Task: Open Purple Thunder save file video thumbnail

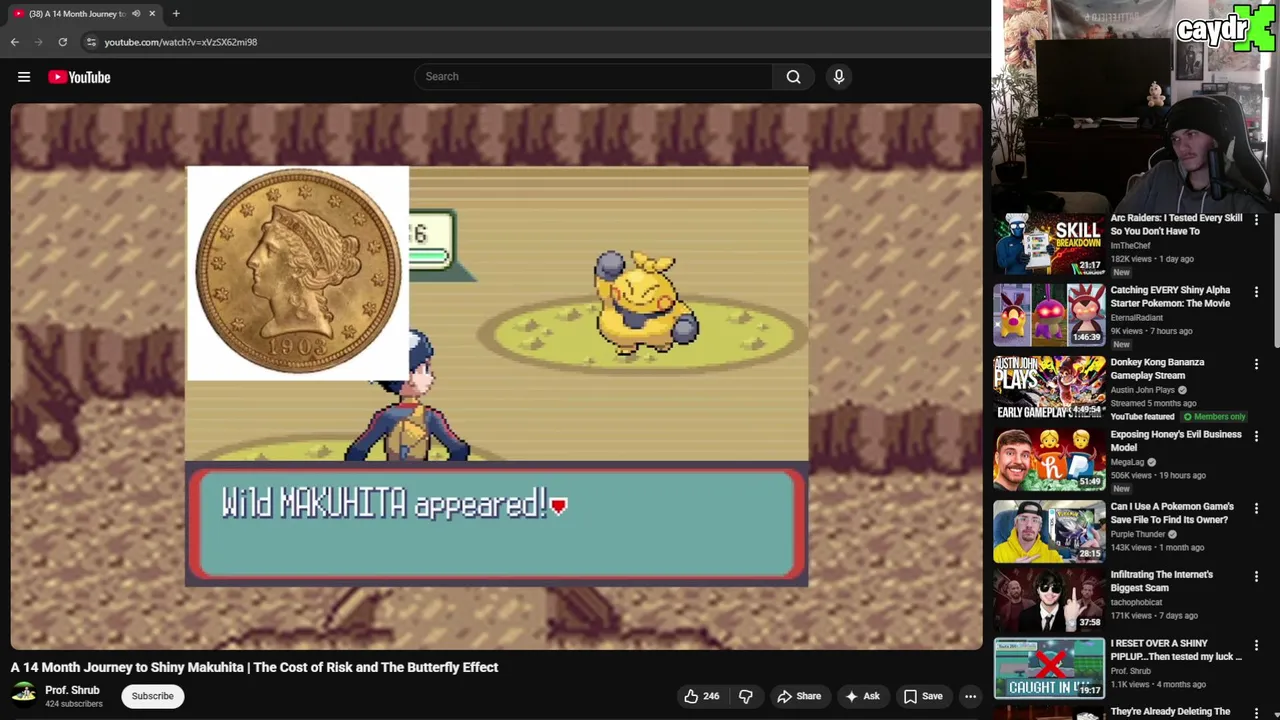Action: click(1049, 530)
